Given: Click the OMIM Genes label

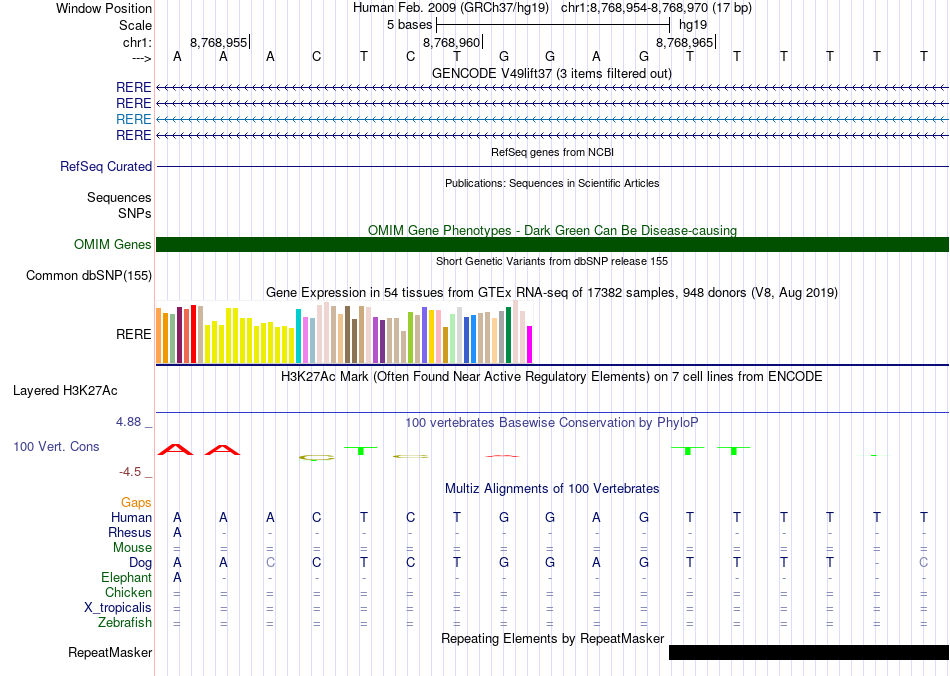Looking at the screenshot, I should (112, 244).
